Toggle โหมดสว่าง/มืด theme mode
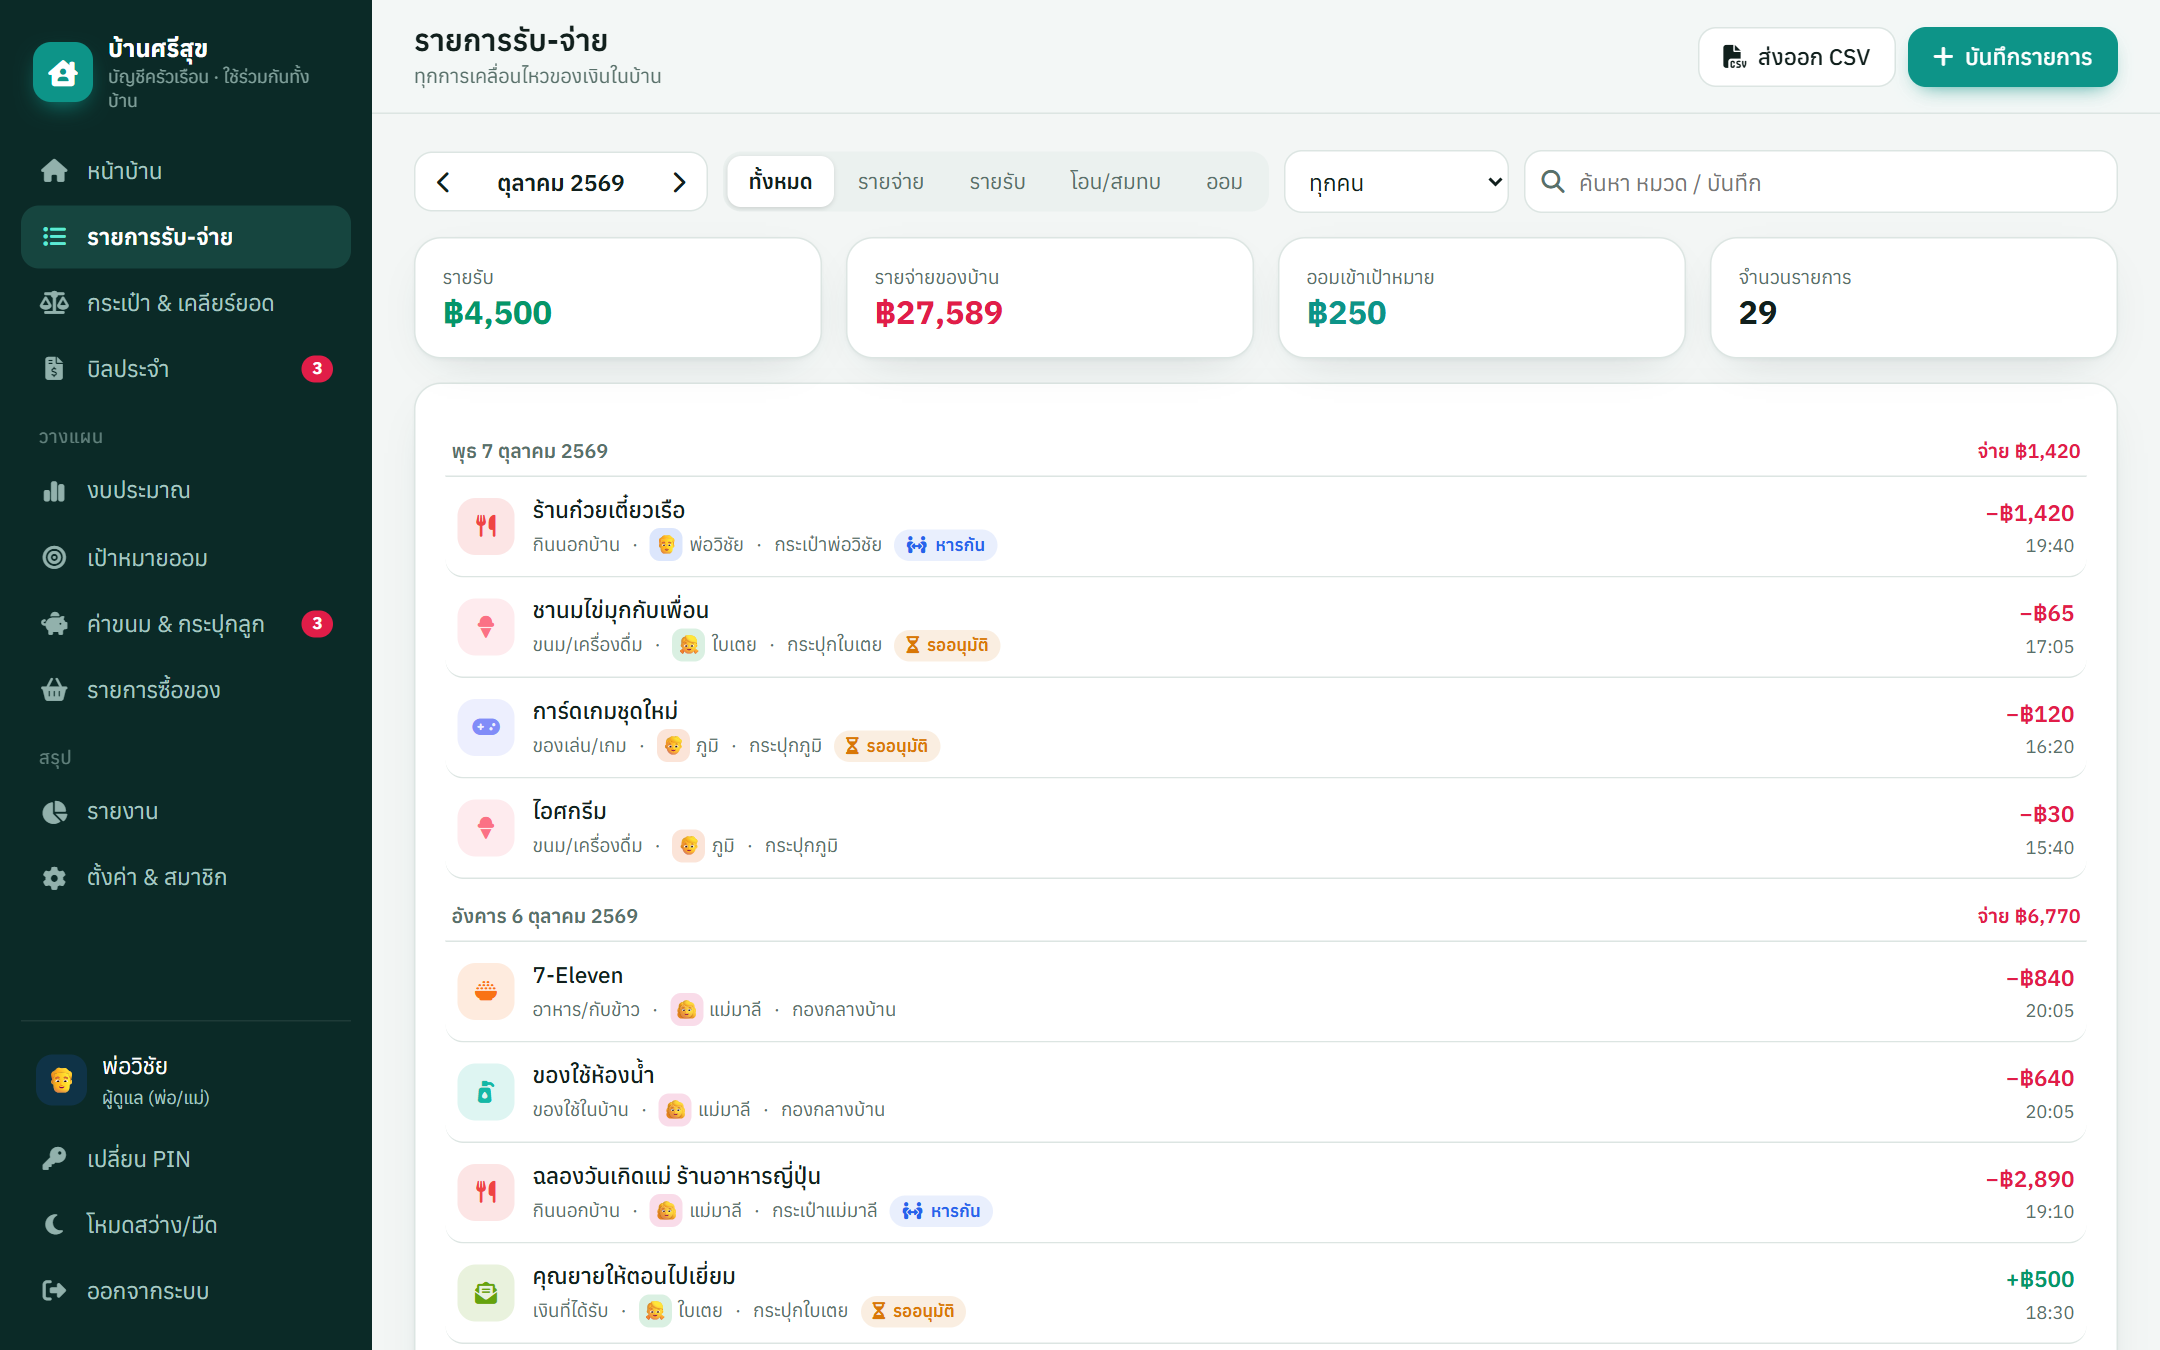This screenshot has height=1350, width=2160. coord(186,1225)
